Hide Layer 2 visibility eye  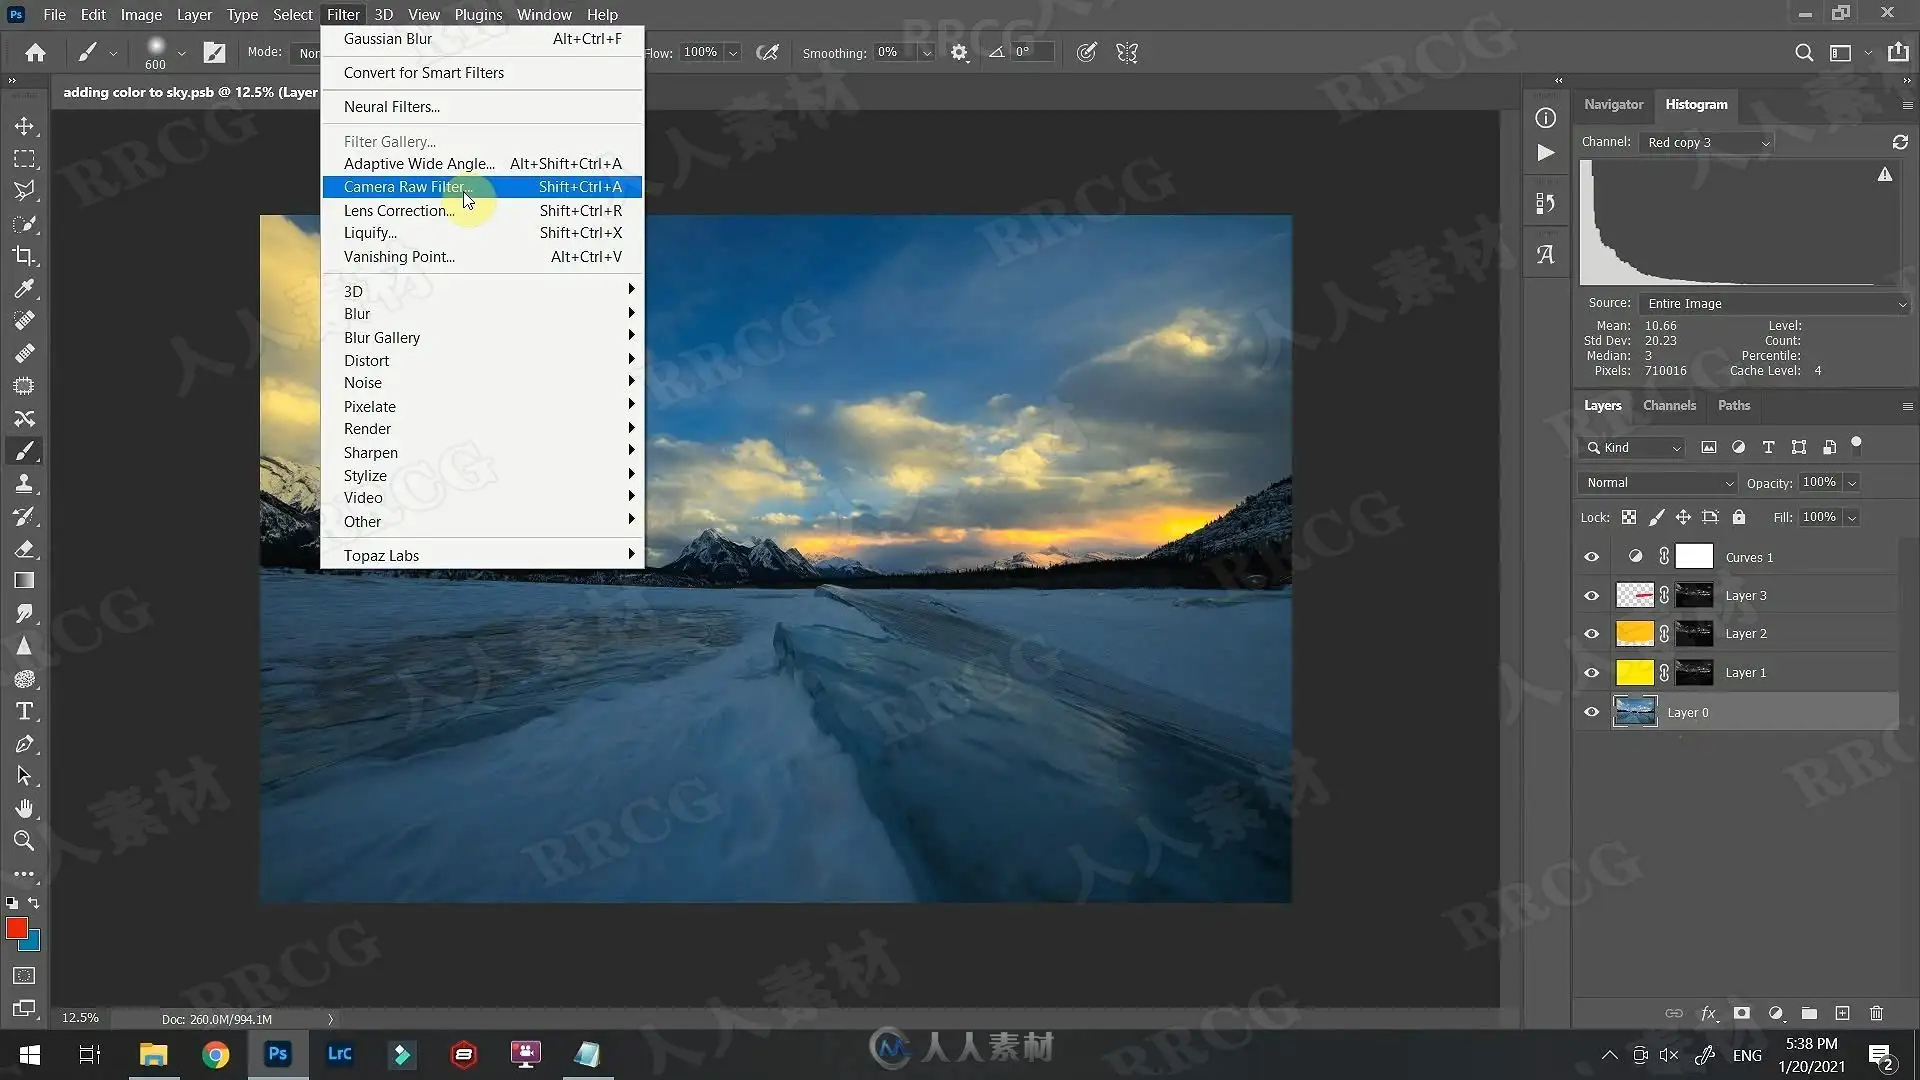pos(1591,634)
